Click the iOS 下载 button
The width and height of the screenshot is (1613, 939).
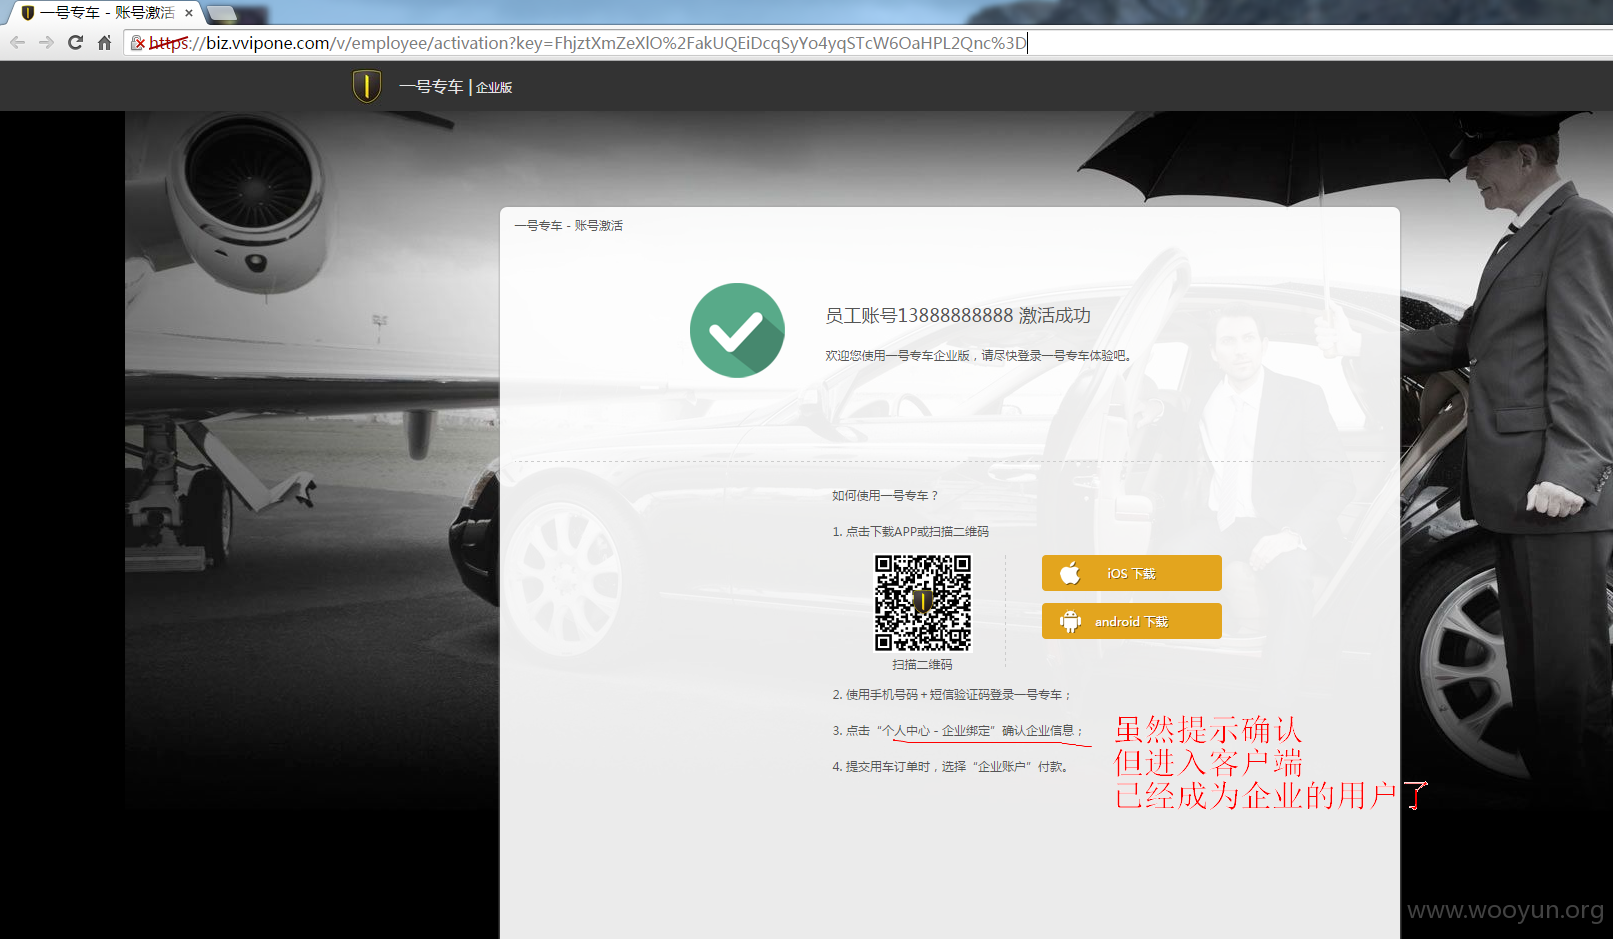coord(1131,573)
